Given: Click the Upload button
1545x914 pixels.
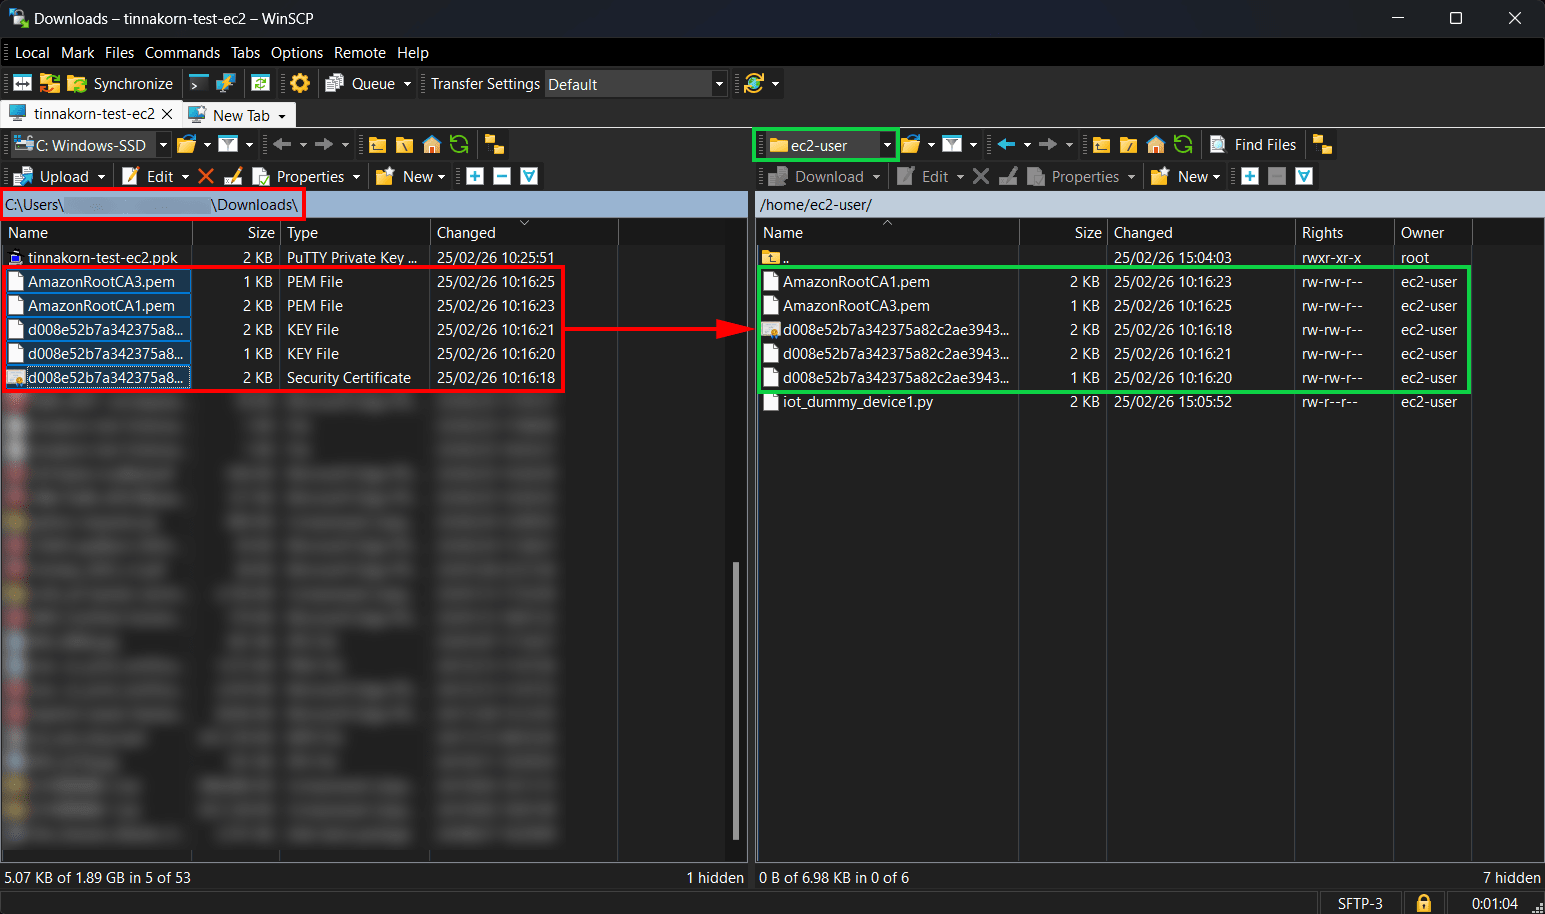Looking at the screenshot, I should click(x=53, y=176).
